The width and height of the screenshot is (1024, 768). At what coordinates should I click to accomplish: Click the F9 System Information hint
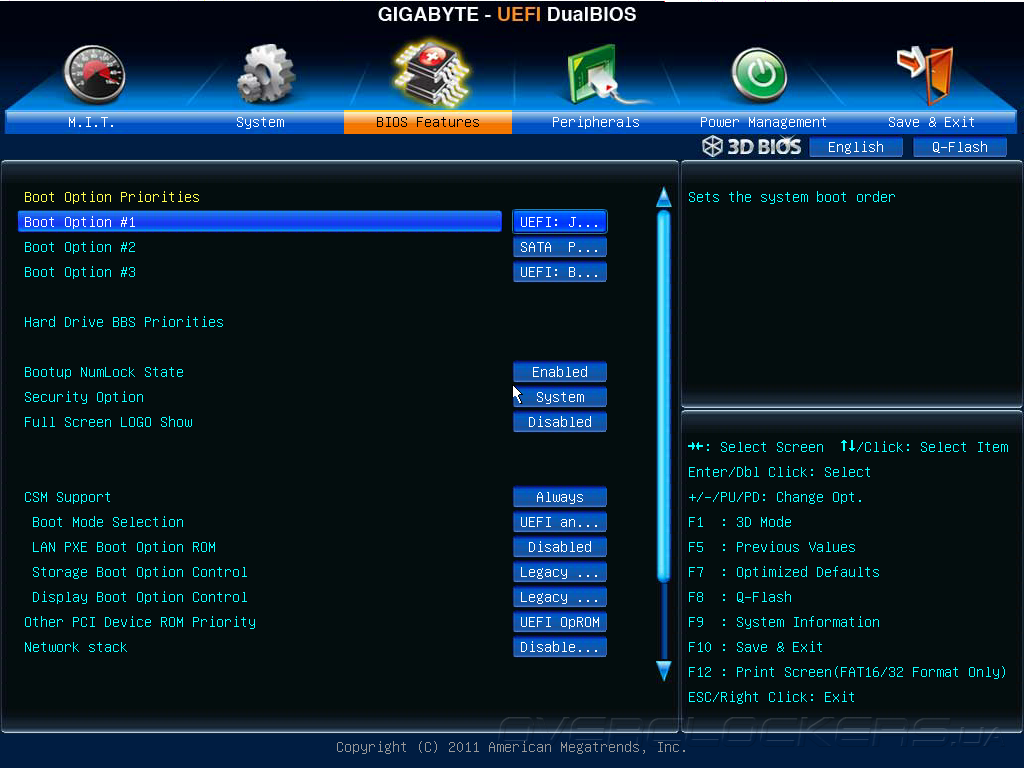pyautogui.click(x=784, y=622)
